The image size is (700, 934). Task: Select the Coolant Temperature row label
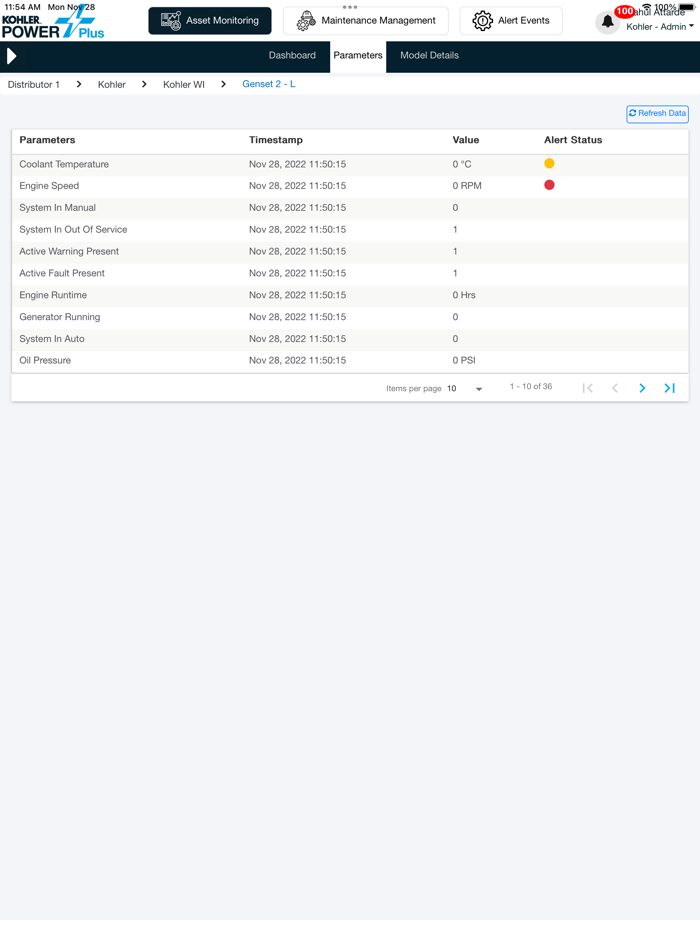click(64, 164)
